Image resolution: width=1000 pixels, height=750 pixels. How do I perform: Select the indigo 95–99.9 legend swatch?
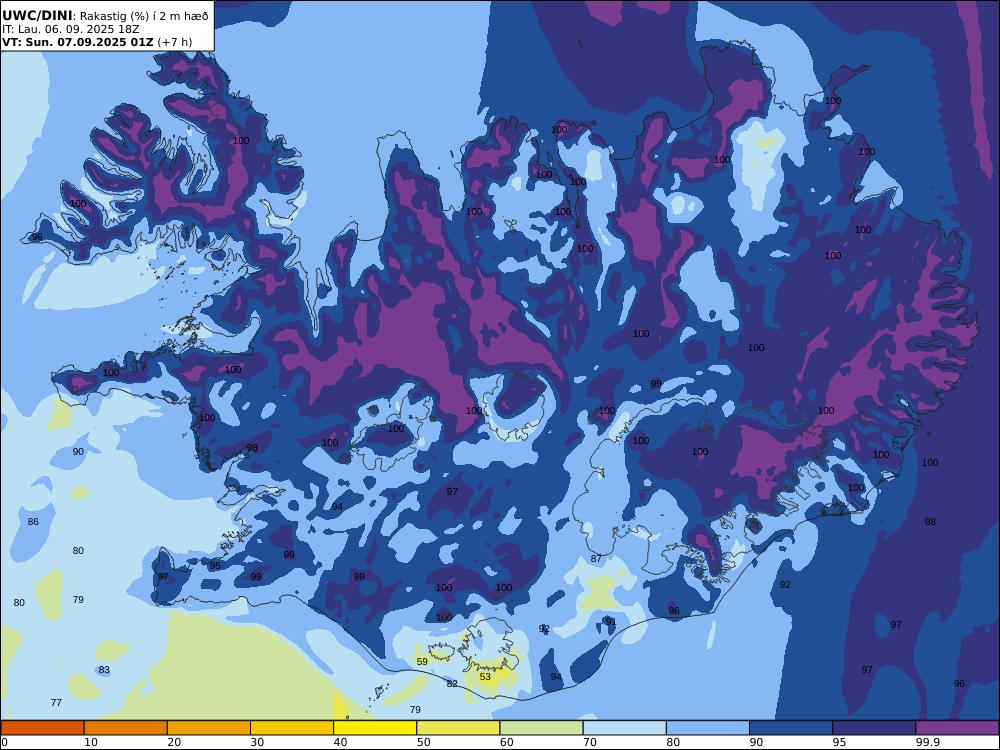(874, 728)
